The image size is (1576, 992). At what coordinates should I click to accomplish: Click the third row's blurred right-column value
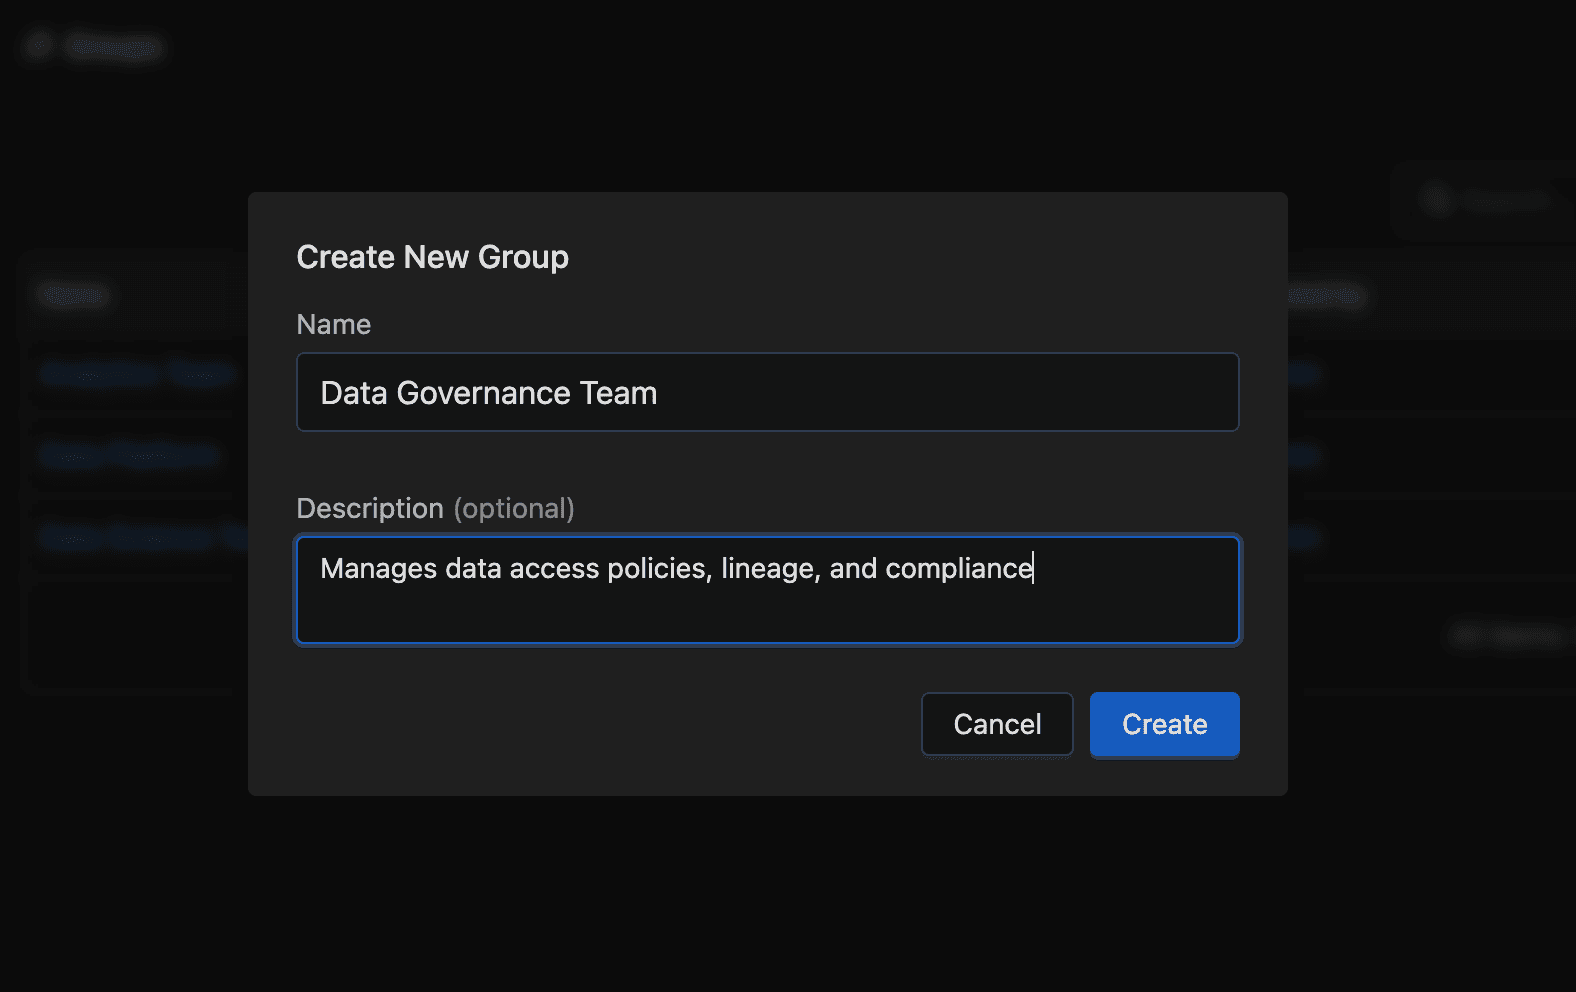tap(1302, 537)
